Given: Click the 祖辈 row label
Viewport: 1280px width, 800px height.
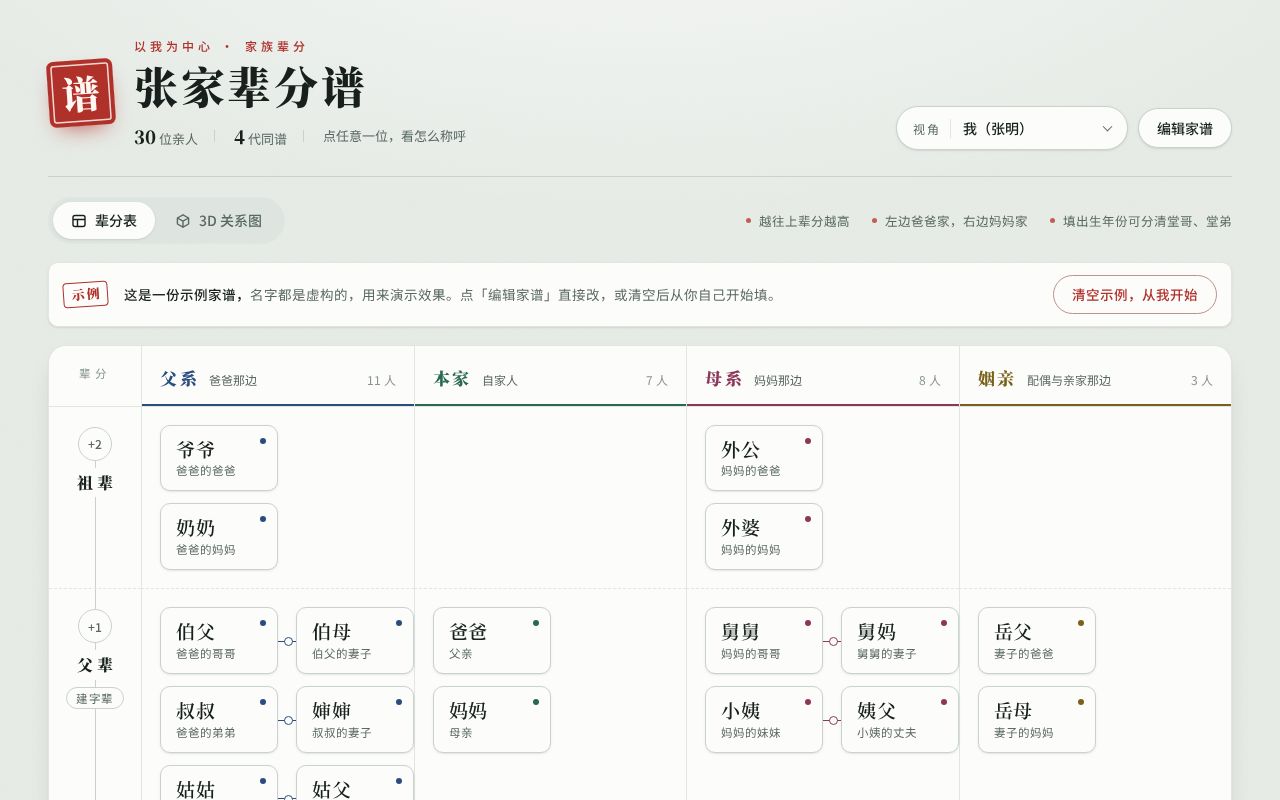Looking at the screenshot, I should 95,483.
